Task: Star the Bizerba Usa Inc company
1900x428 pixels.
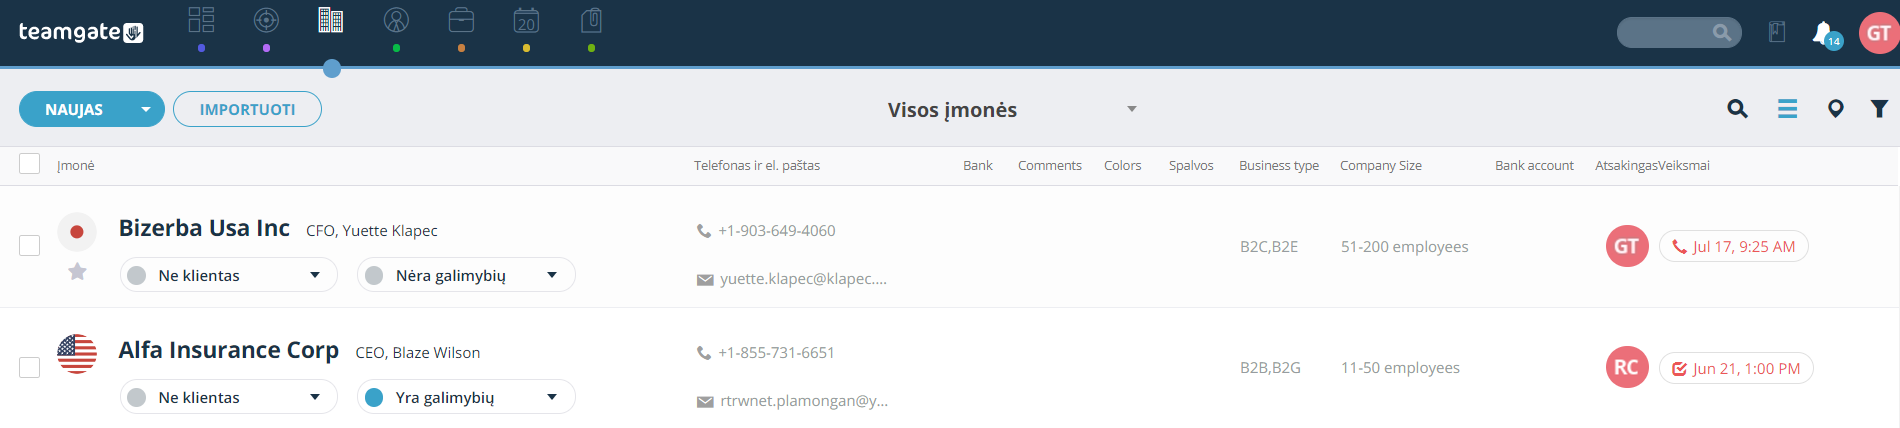Action: coord(77,271)
